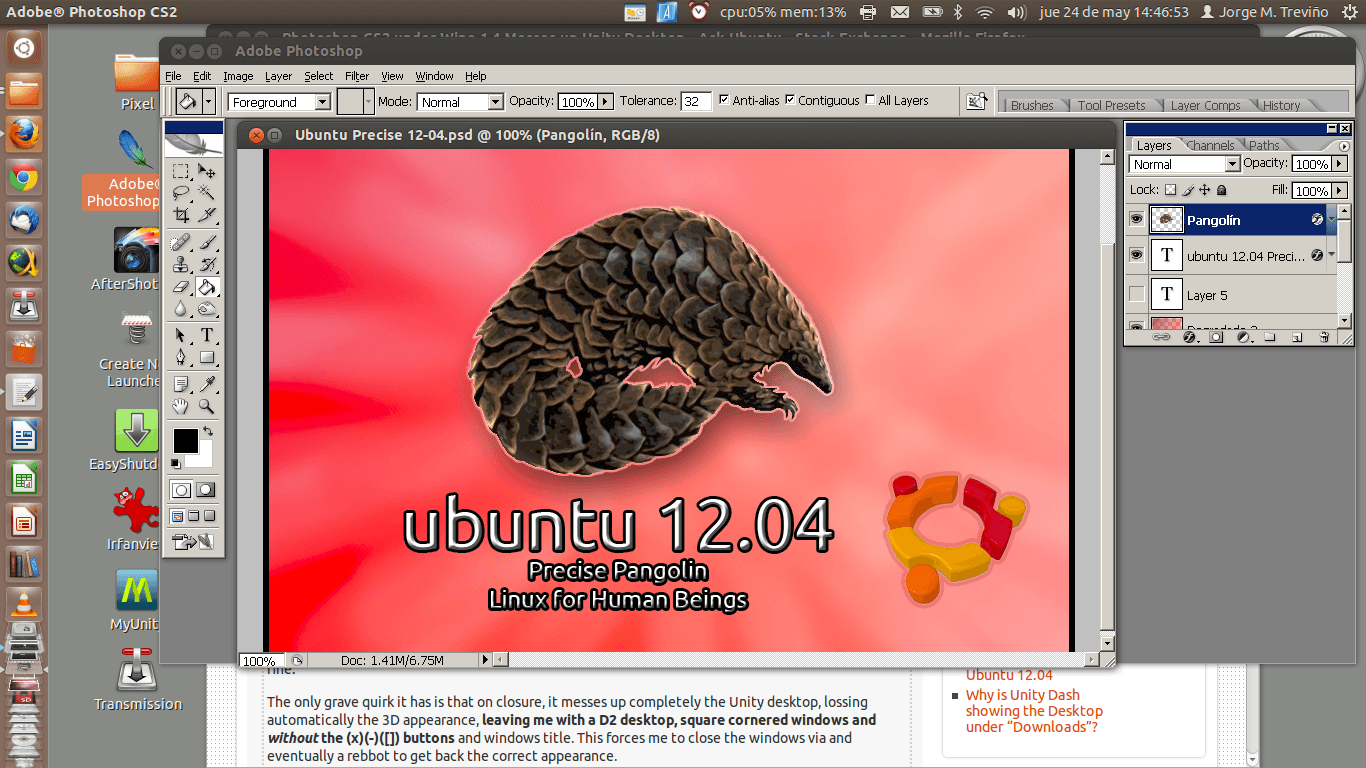Hide the Pangolín layer
The height and width of the screenshot is (768, 1366).
pos(1136,219)
